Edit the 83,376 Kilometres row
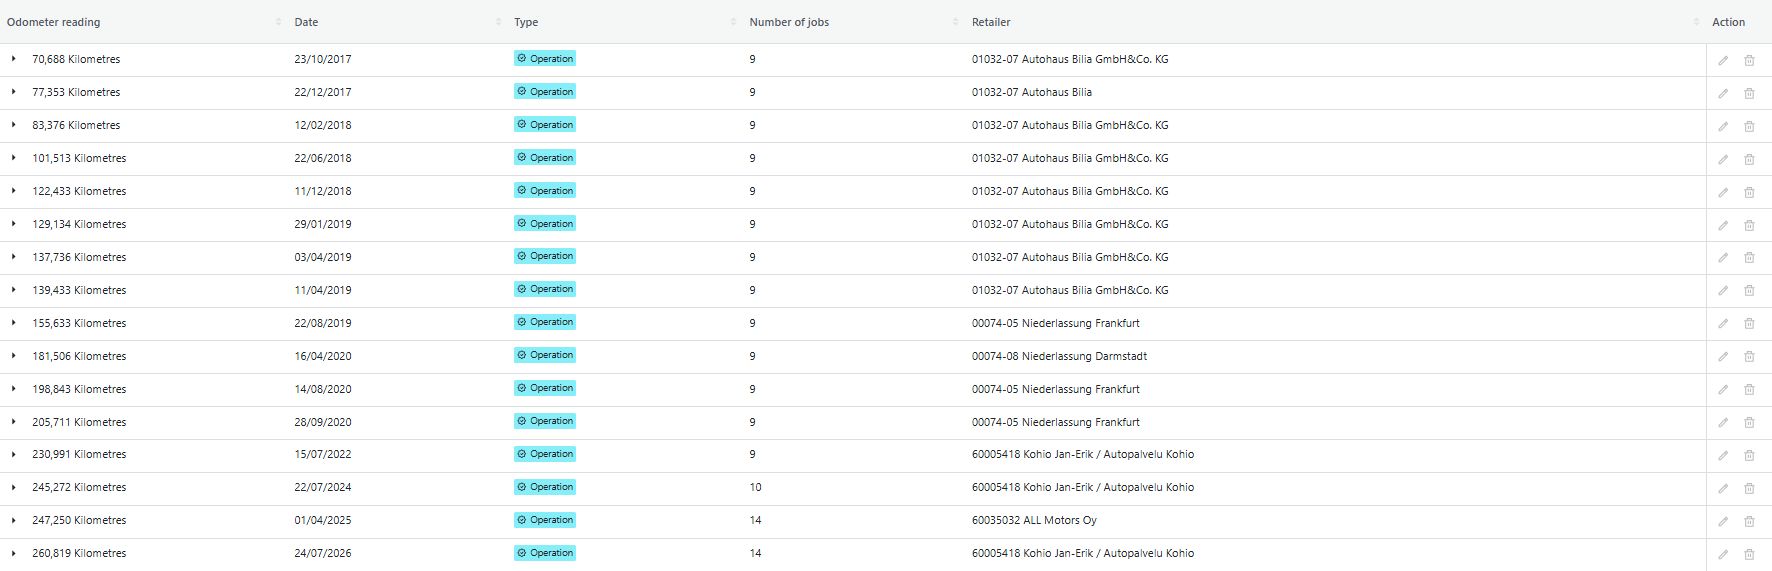 click(1723, 126)
